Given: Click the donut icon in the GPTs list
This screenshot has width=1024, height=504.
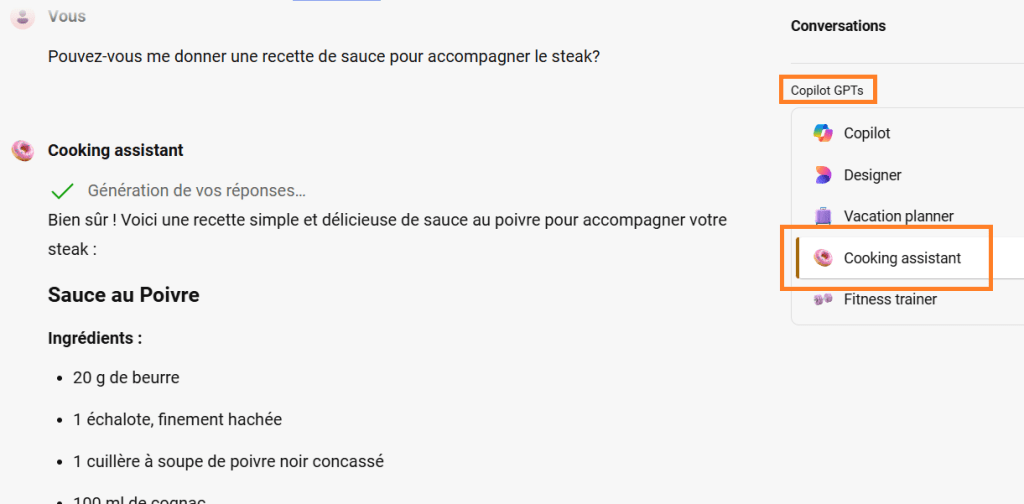Looking at the screenshot, I should click(x=823, y=258).
